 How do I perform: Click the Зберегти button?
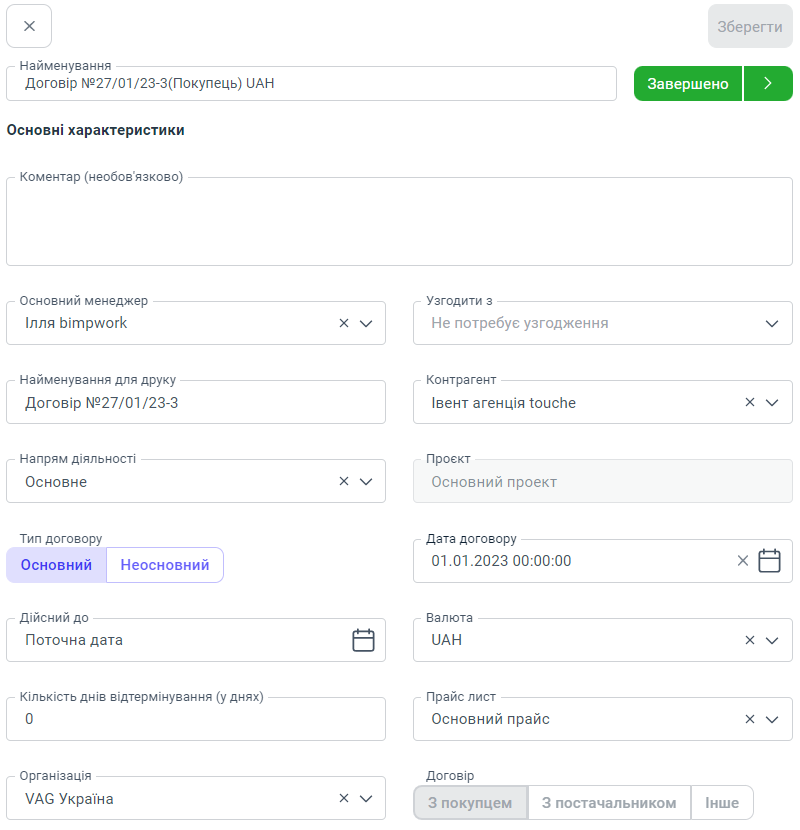pos(750,27)
